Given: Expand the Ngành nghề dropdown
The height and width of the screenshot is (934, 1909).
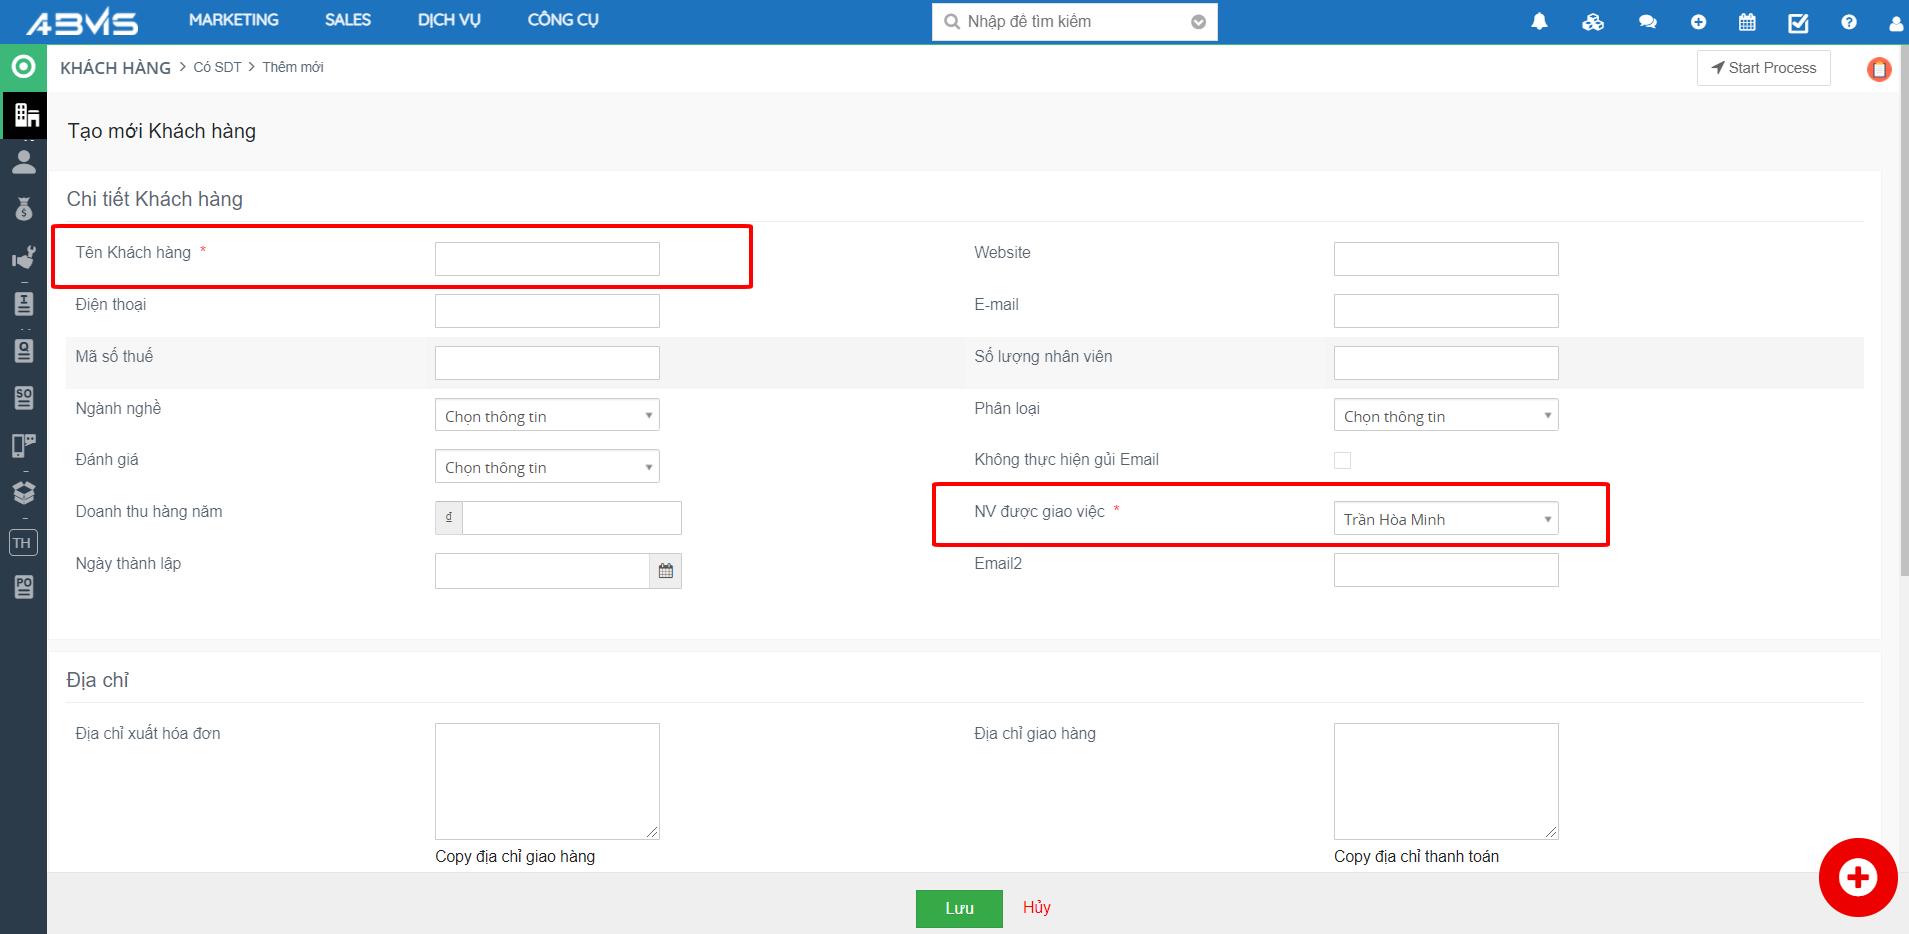Looking at the screenshot, I should tap(546, 415).
